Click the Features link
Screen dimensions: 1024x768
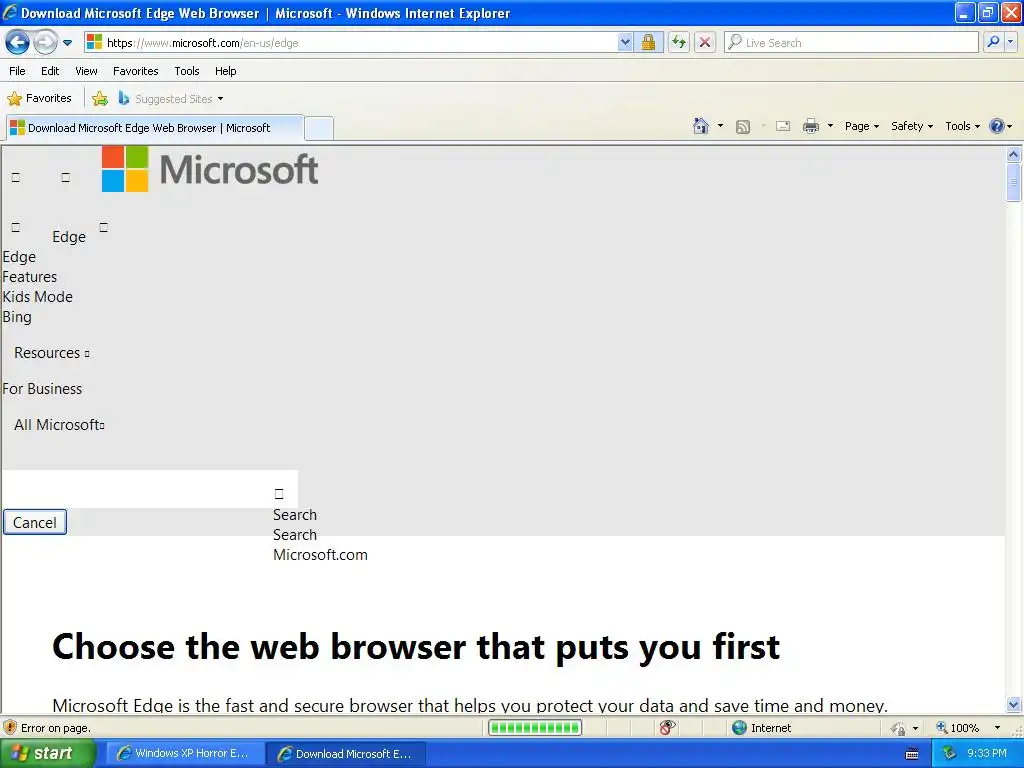[29, 277]
